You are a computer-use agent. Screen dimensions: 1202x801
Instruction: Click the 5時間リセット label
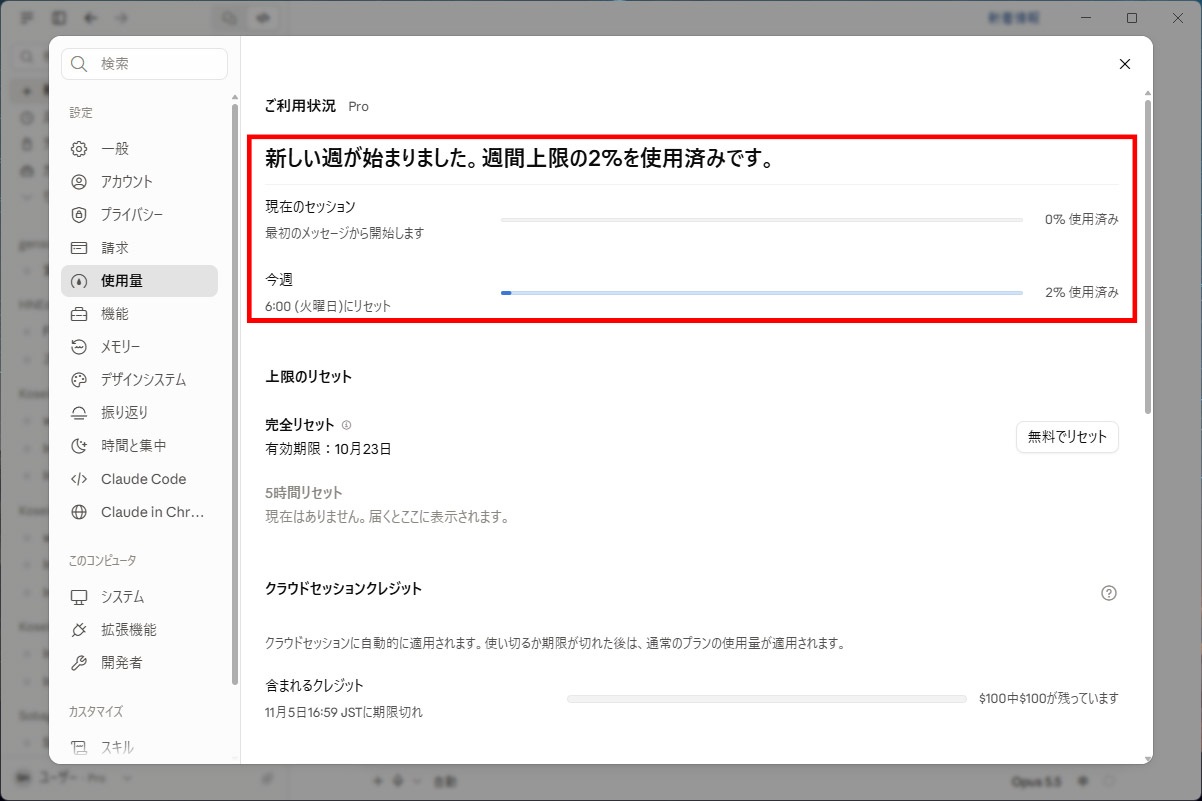304,493
